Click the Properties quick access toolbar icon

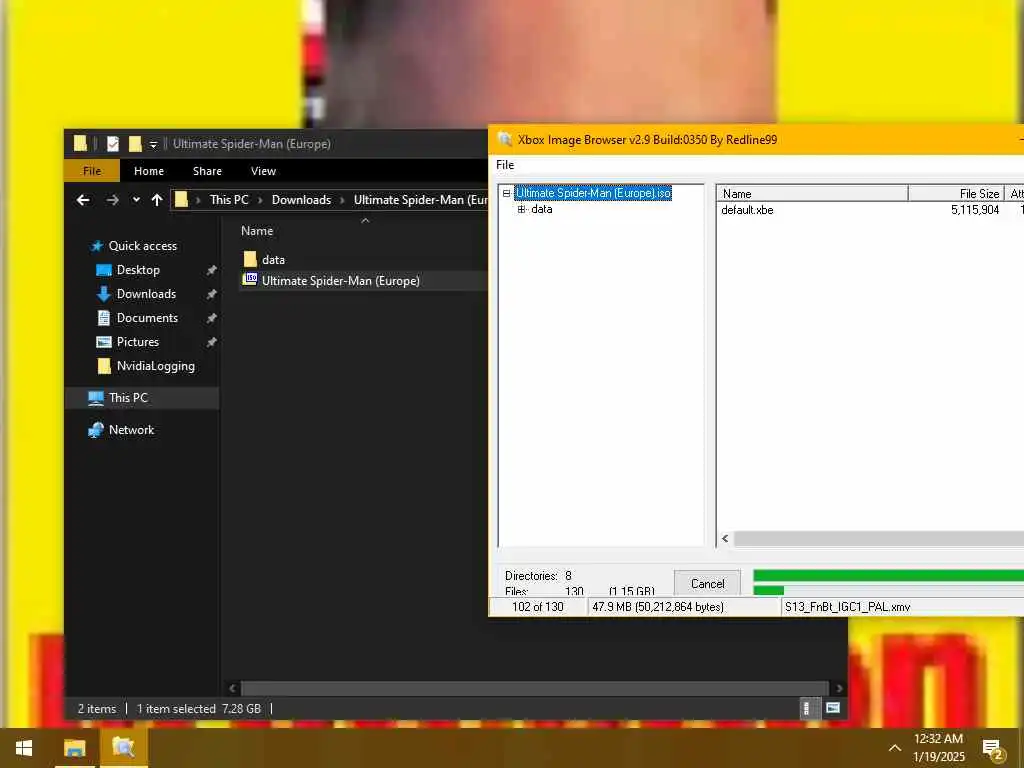tap(113, 144)
